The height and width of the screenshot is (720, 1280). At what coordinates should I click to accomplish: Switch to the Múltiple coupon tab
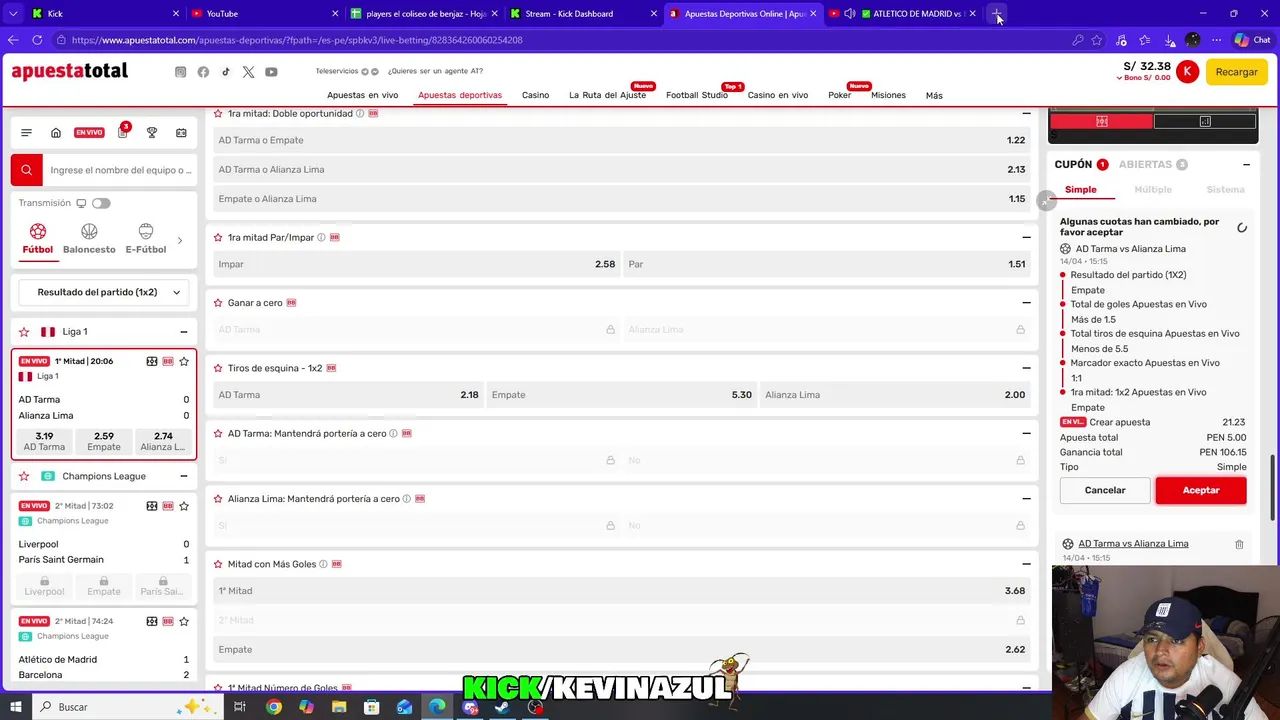click(1153, 189)
